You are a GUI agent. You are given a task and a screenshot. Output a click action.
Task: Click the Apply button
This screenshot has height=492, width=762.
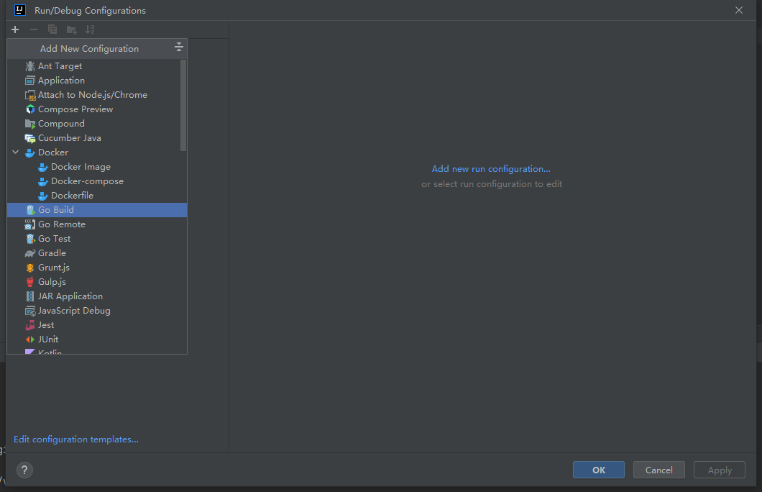coord(720,470)
